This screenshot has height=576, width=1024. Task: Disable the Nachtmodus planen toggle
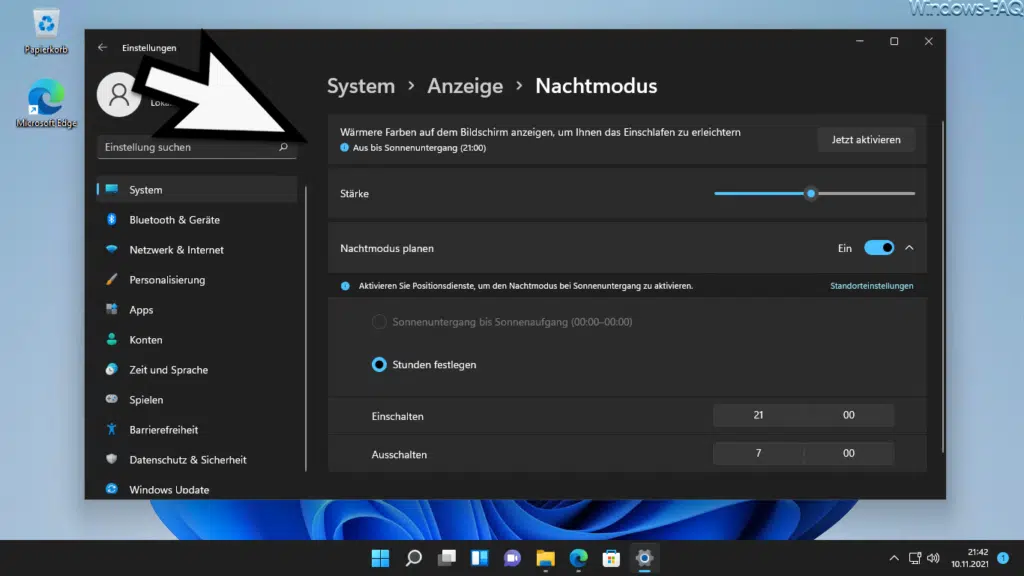[879, 247]
